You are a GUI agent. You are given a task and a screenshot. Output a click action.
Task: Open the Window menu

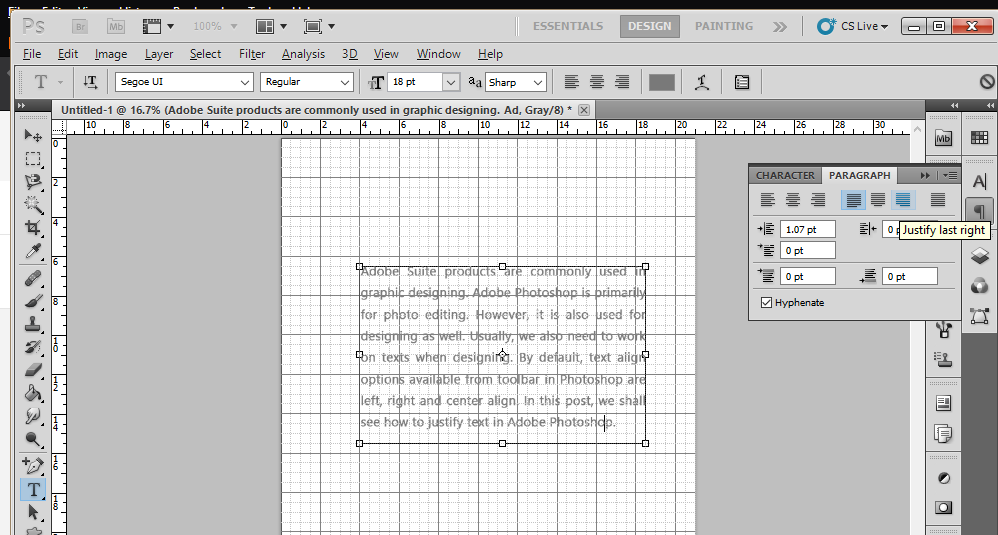(439, 54)
